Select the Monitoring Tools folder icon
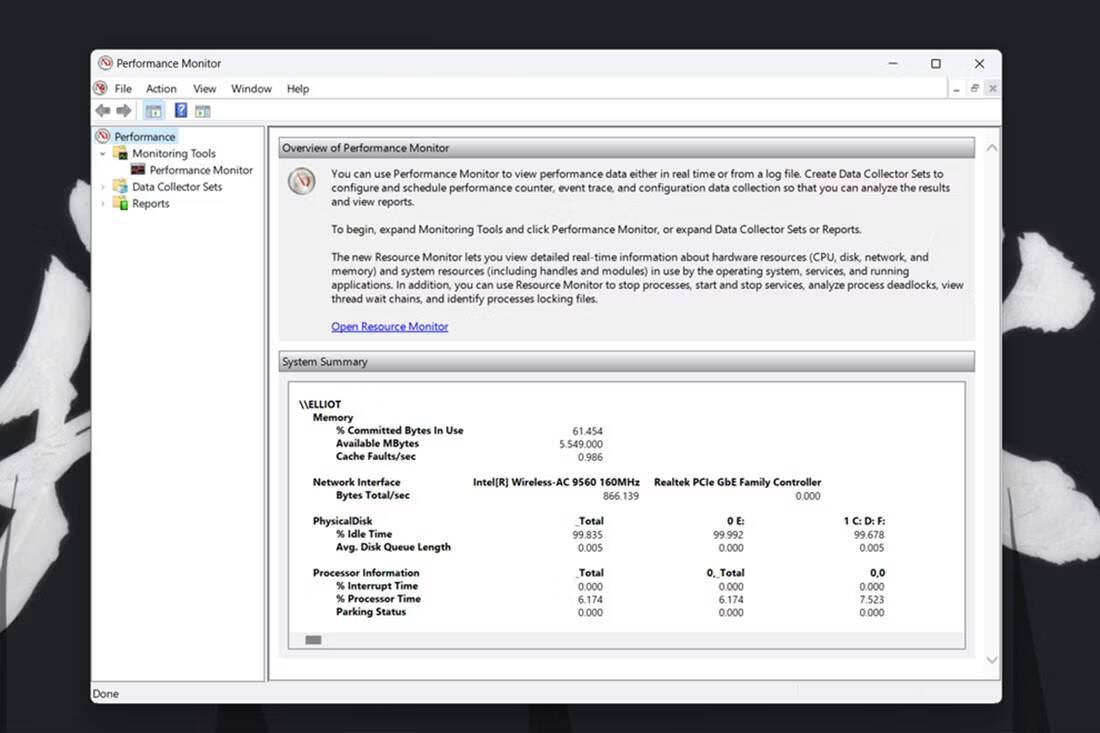Viewport: 1100px width, 733px height. (122, 153)
